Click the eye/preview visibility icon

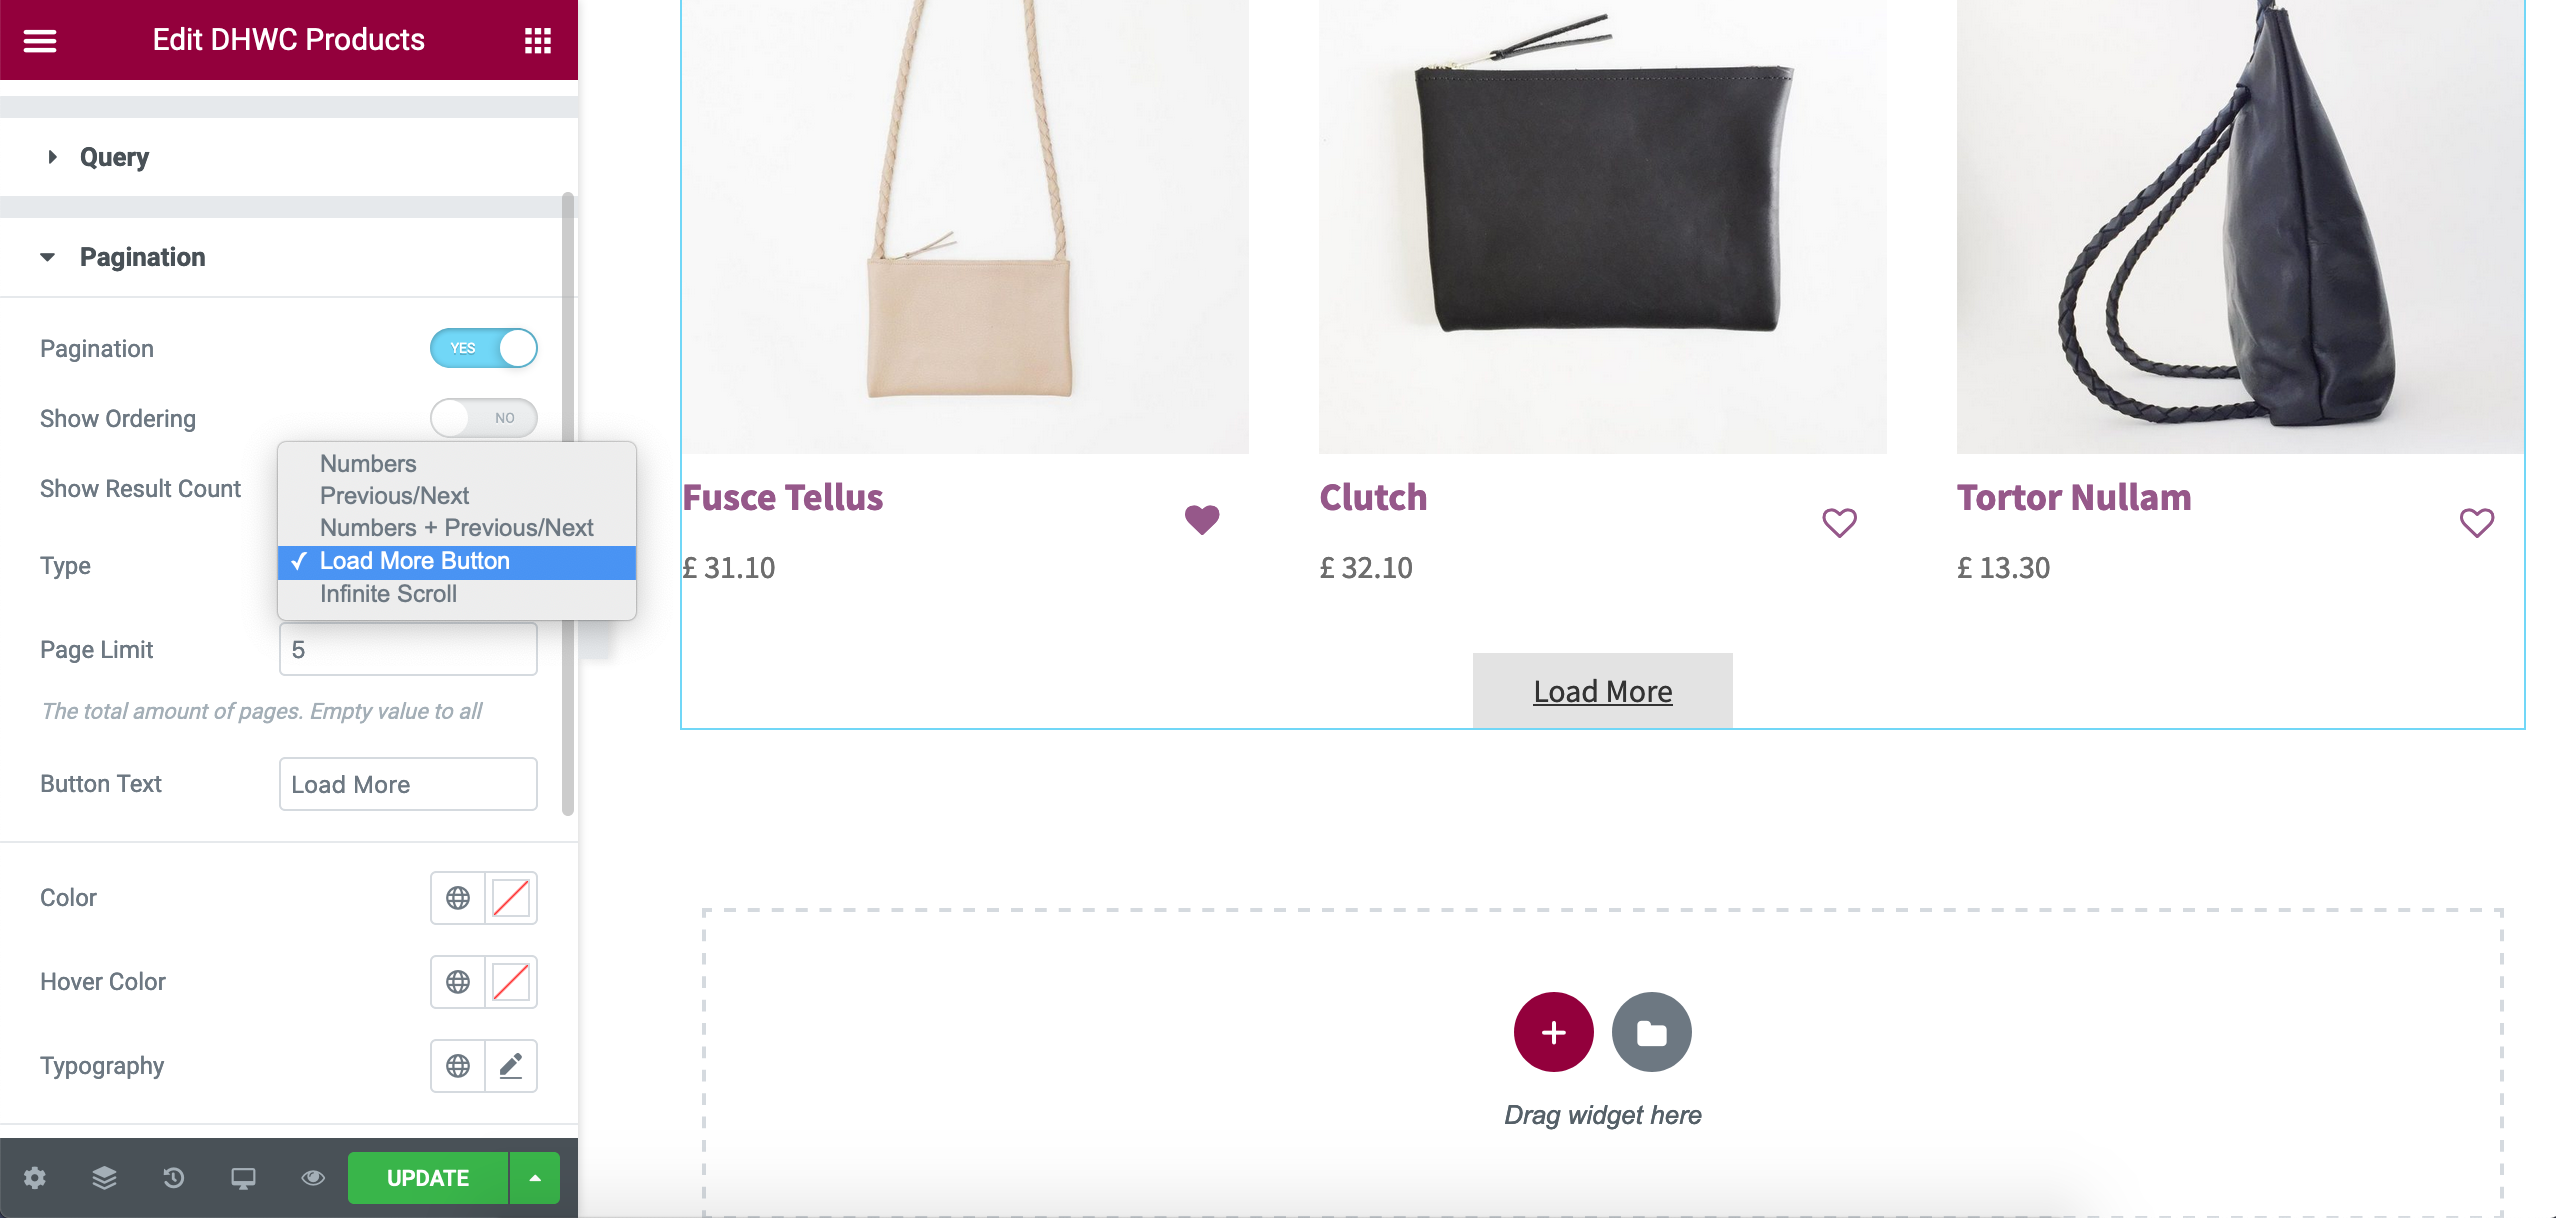pos(313,1179)
